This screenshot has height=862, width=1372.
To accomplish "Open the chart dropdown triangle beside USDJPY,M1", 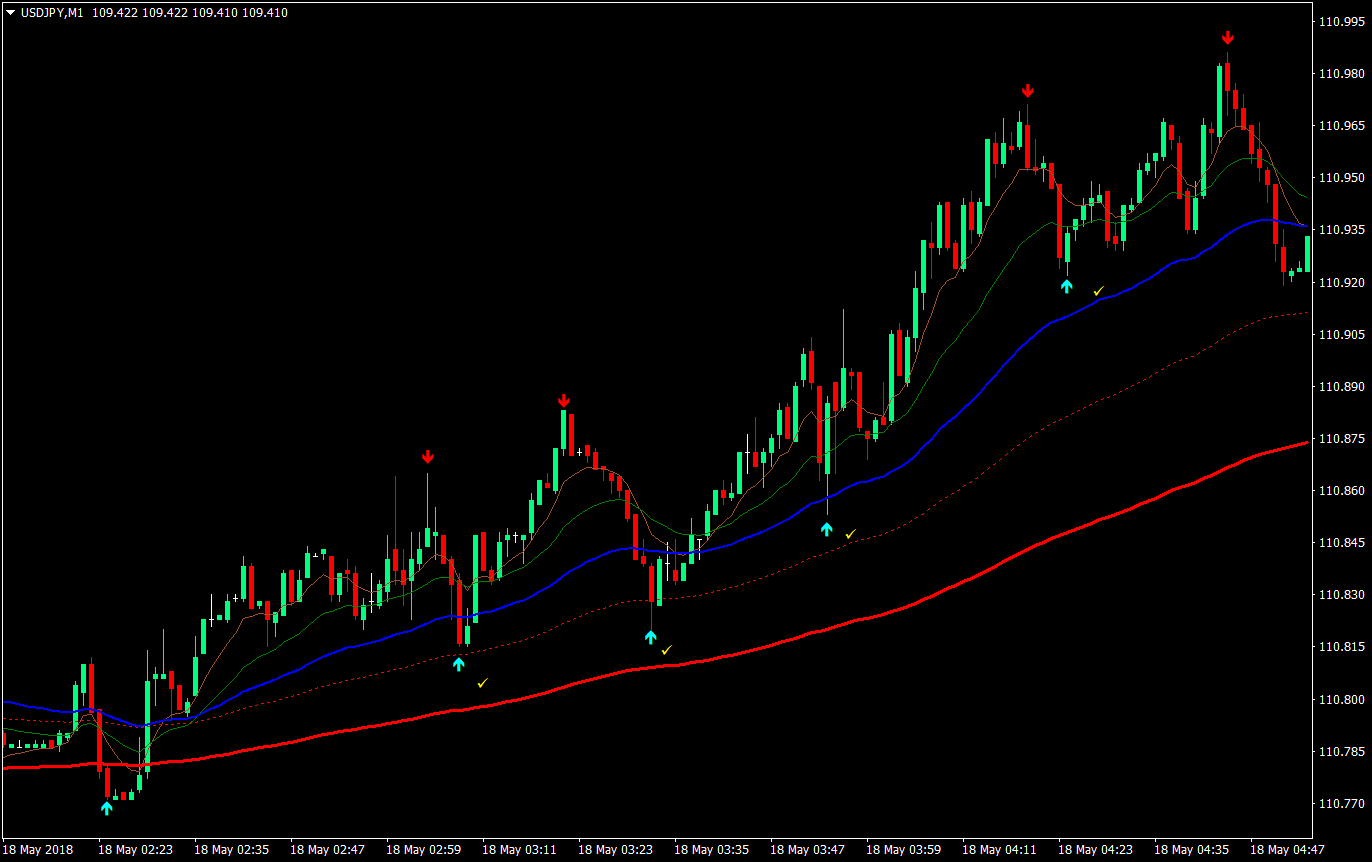I will coord(11,13).
